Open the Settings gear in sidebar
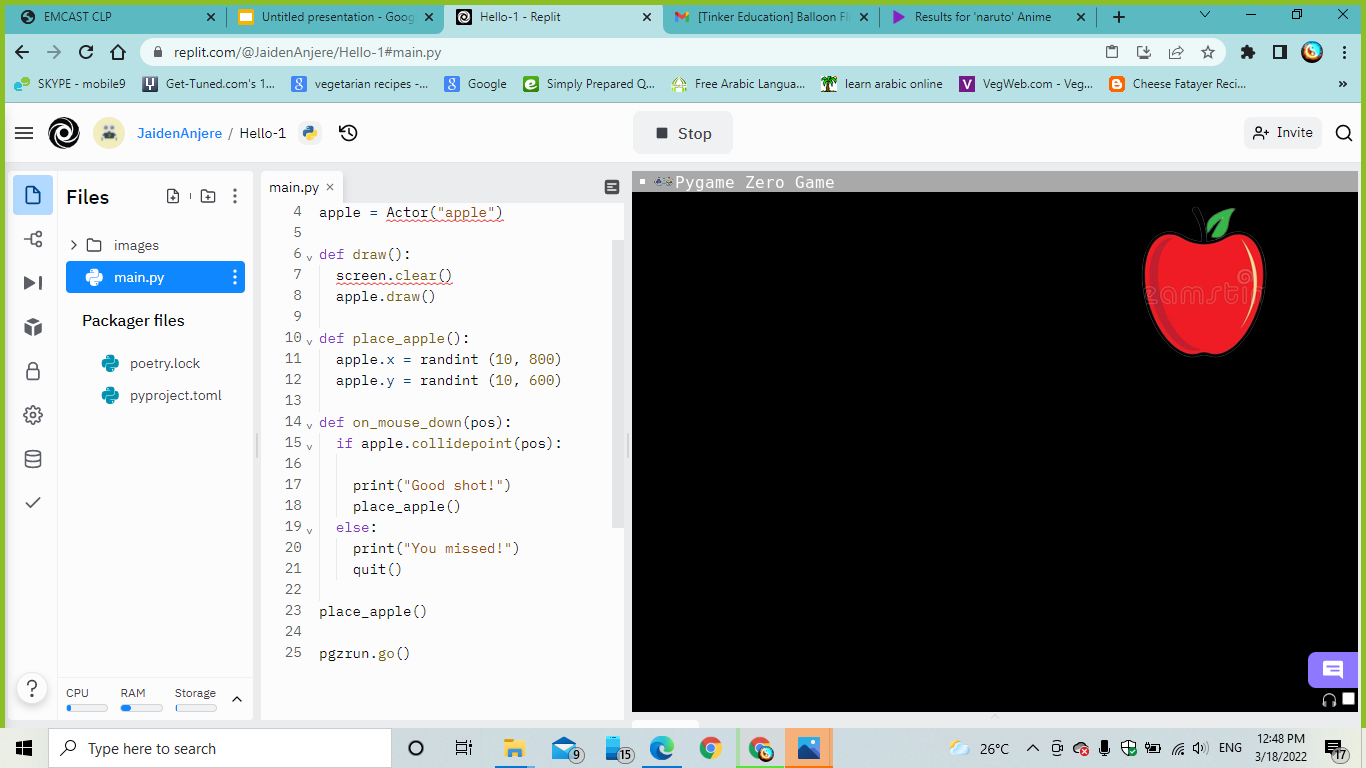 coord(33,415)
